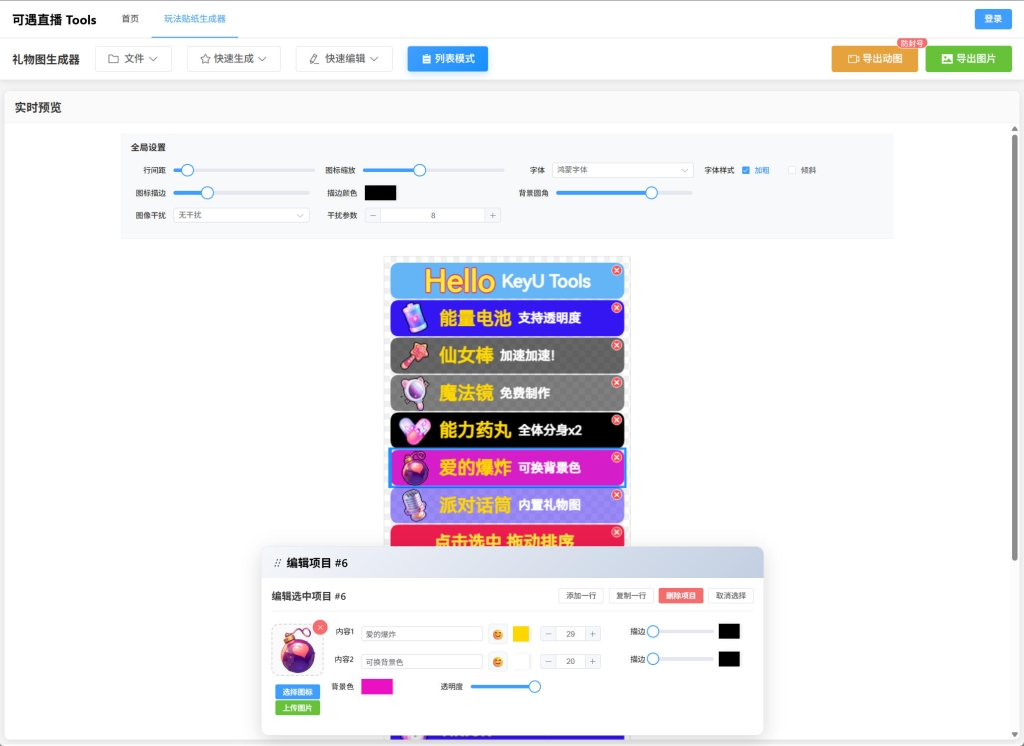Click the bomb icon thumbnail in editor
Image resolution: width=1024 pixels, height=746 pixels.
click(x=297, y=651)
